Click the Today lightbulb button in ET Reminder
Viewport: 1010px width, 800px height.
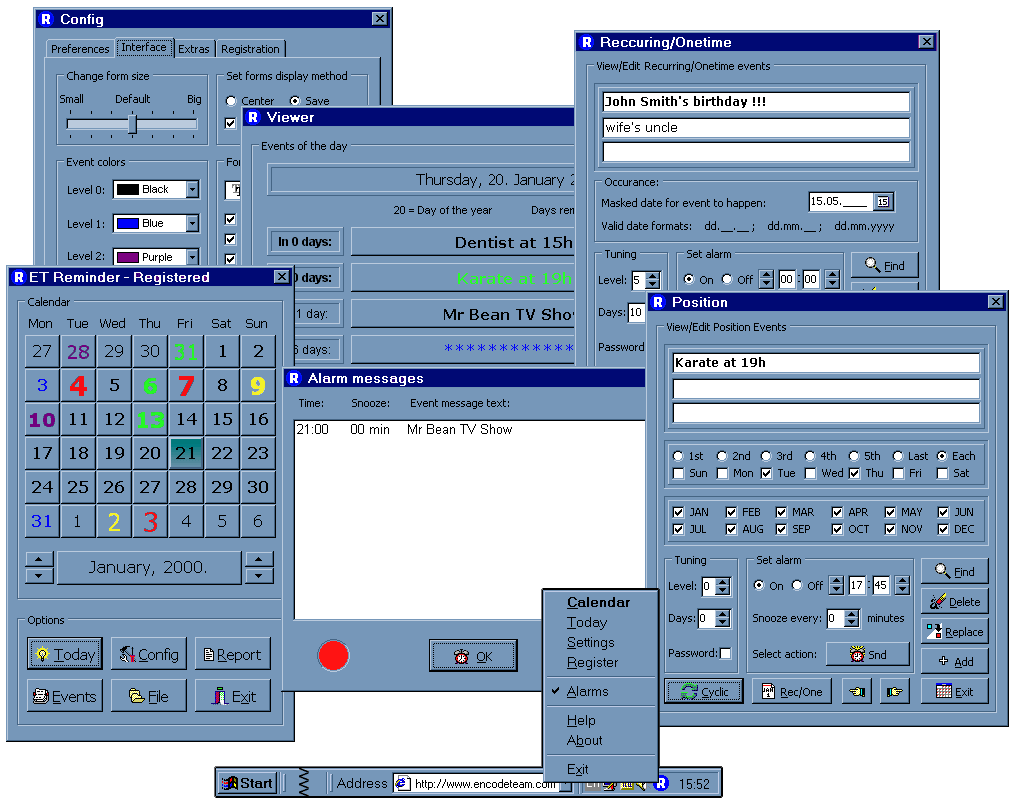tap(65, 654)
